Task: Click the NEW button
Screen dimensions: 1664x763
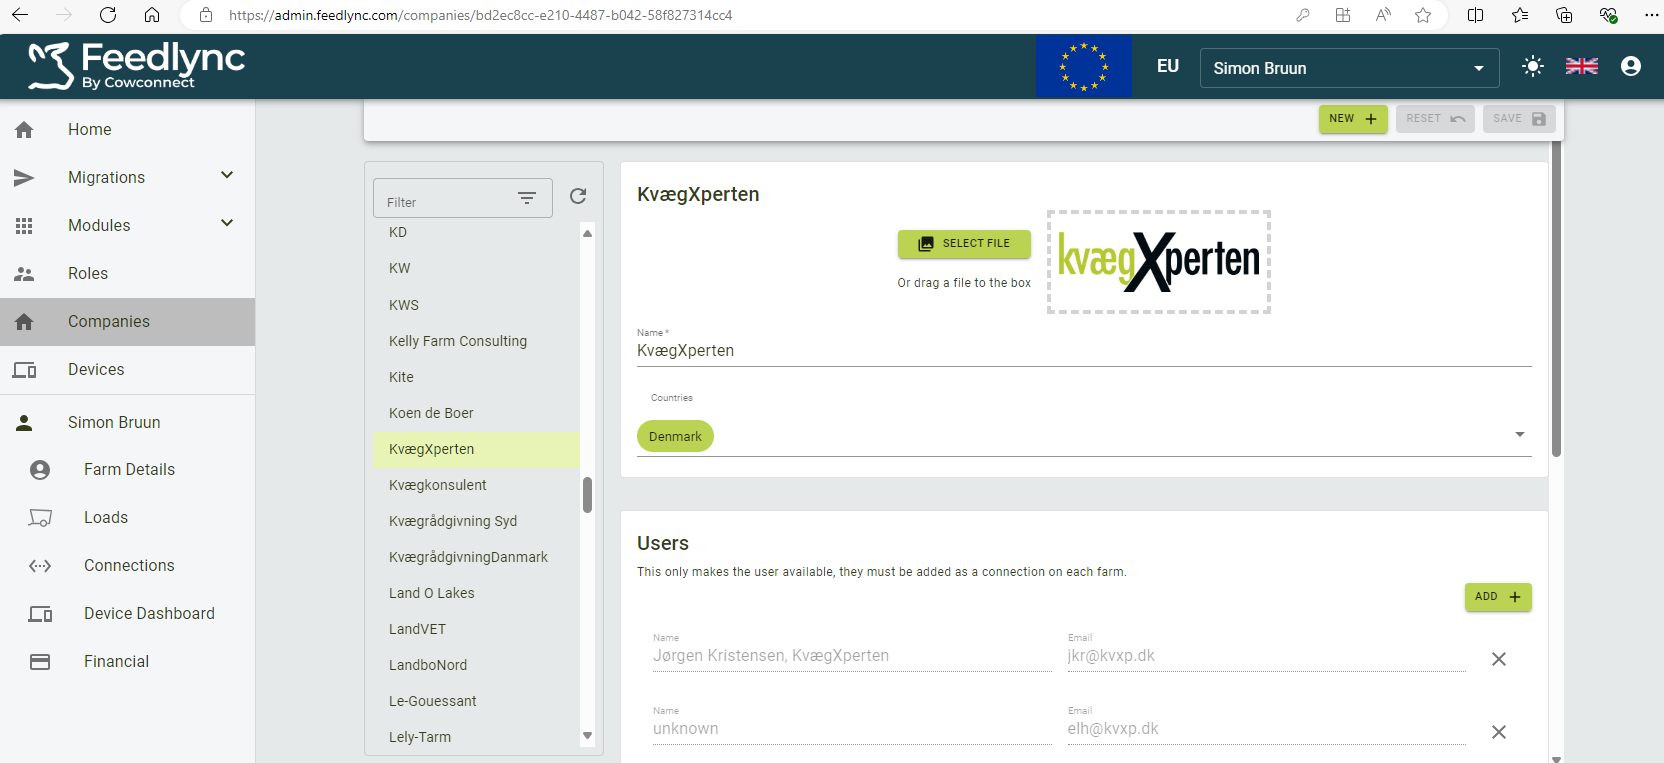Action: tap(1353, 119)
